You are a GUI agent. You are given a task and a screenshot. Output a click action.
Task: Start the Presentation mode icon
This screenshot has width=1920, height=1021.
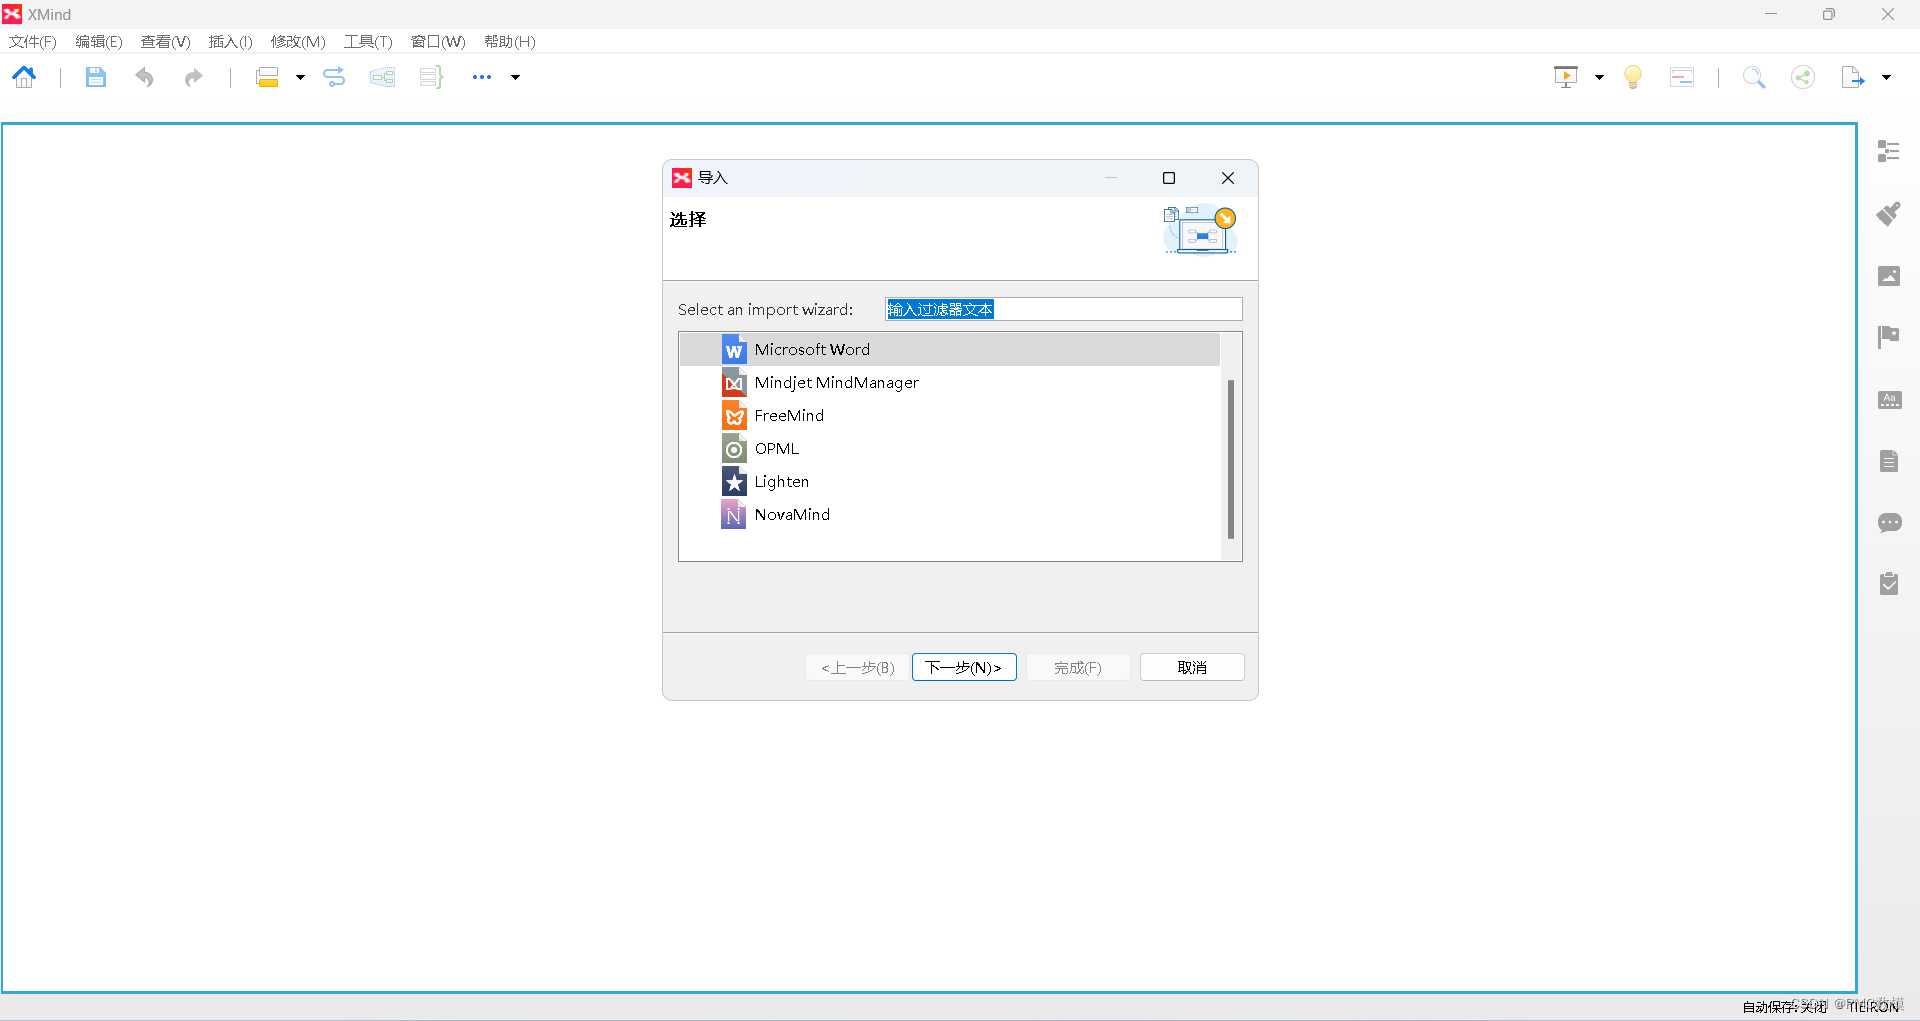[x=1566, y=77]
